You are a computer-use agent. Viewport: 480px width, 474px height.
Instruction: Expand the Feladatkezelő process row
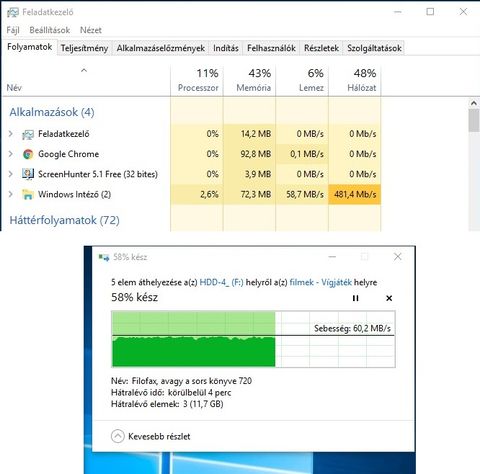[x=11, y=134]
